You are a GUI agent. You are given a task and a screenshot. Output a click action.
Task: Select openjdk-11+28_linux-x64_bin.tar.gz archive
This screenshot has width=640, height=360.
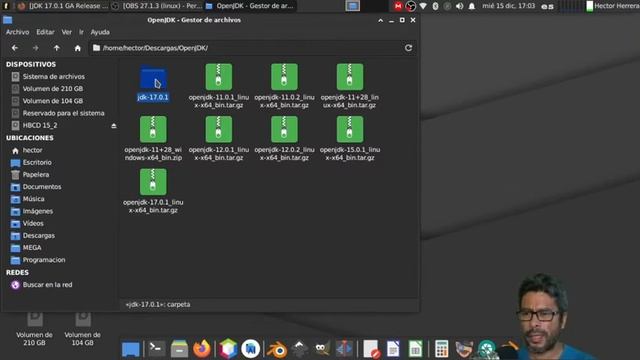pyautogui.click(x=350, y=86)
